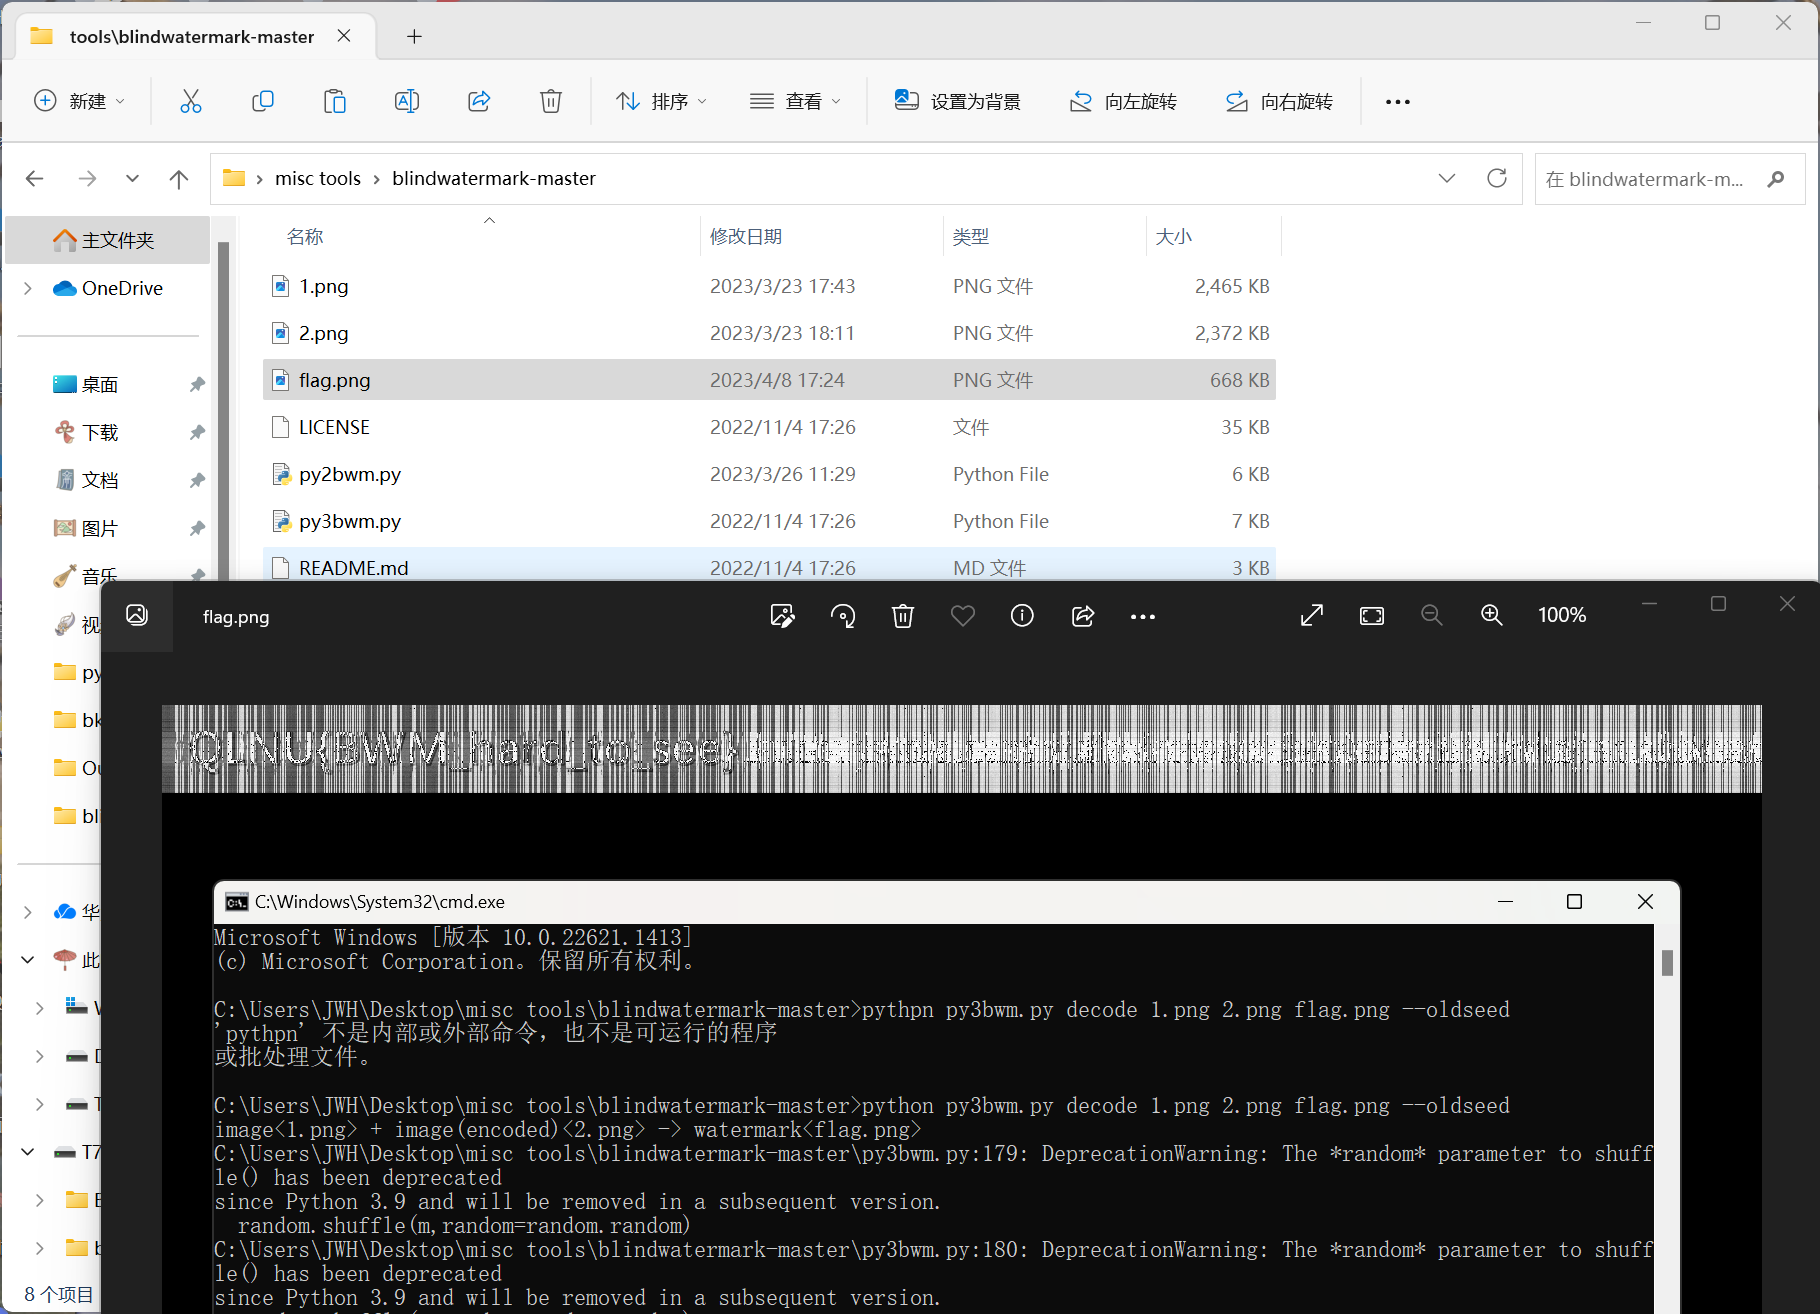The height and width of the screenshot is (1314, 1820).
Task: Sort by the Size (大小) column header
Action: click(x=1174, y=237)
